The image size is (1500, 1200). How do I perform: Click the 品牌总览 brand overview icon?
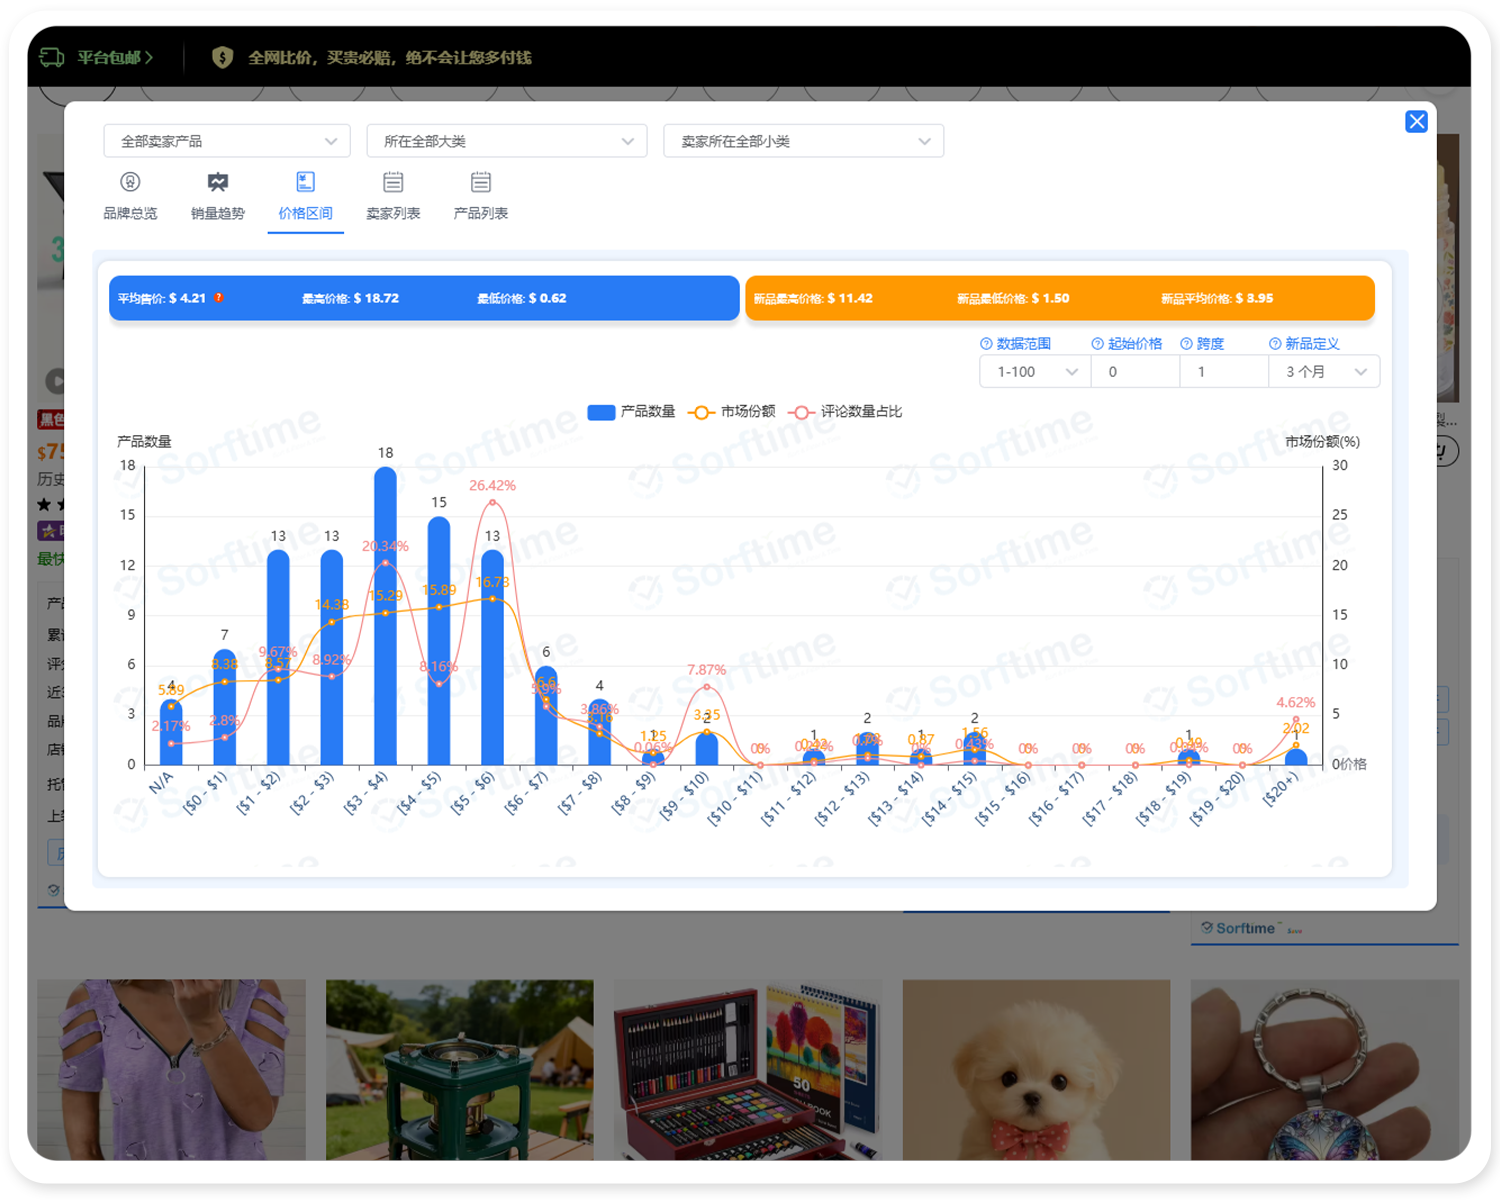pyautogui.click(x=130, y=182)
